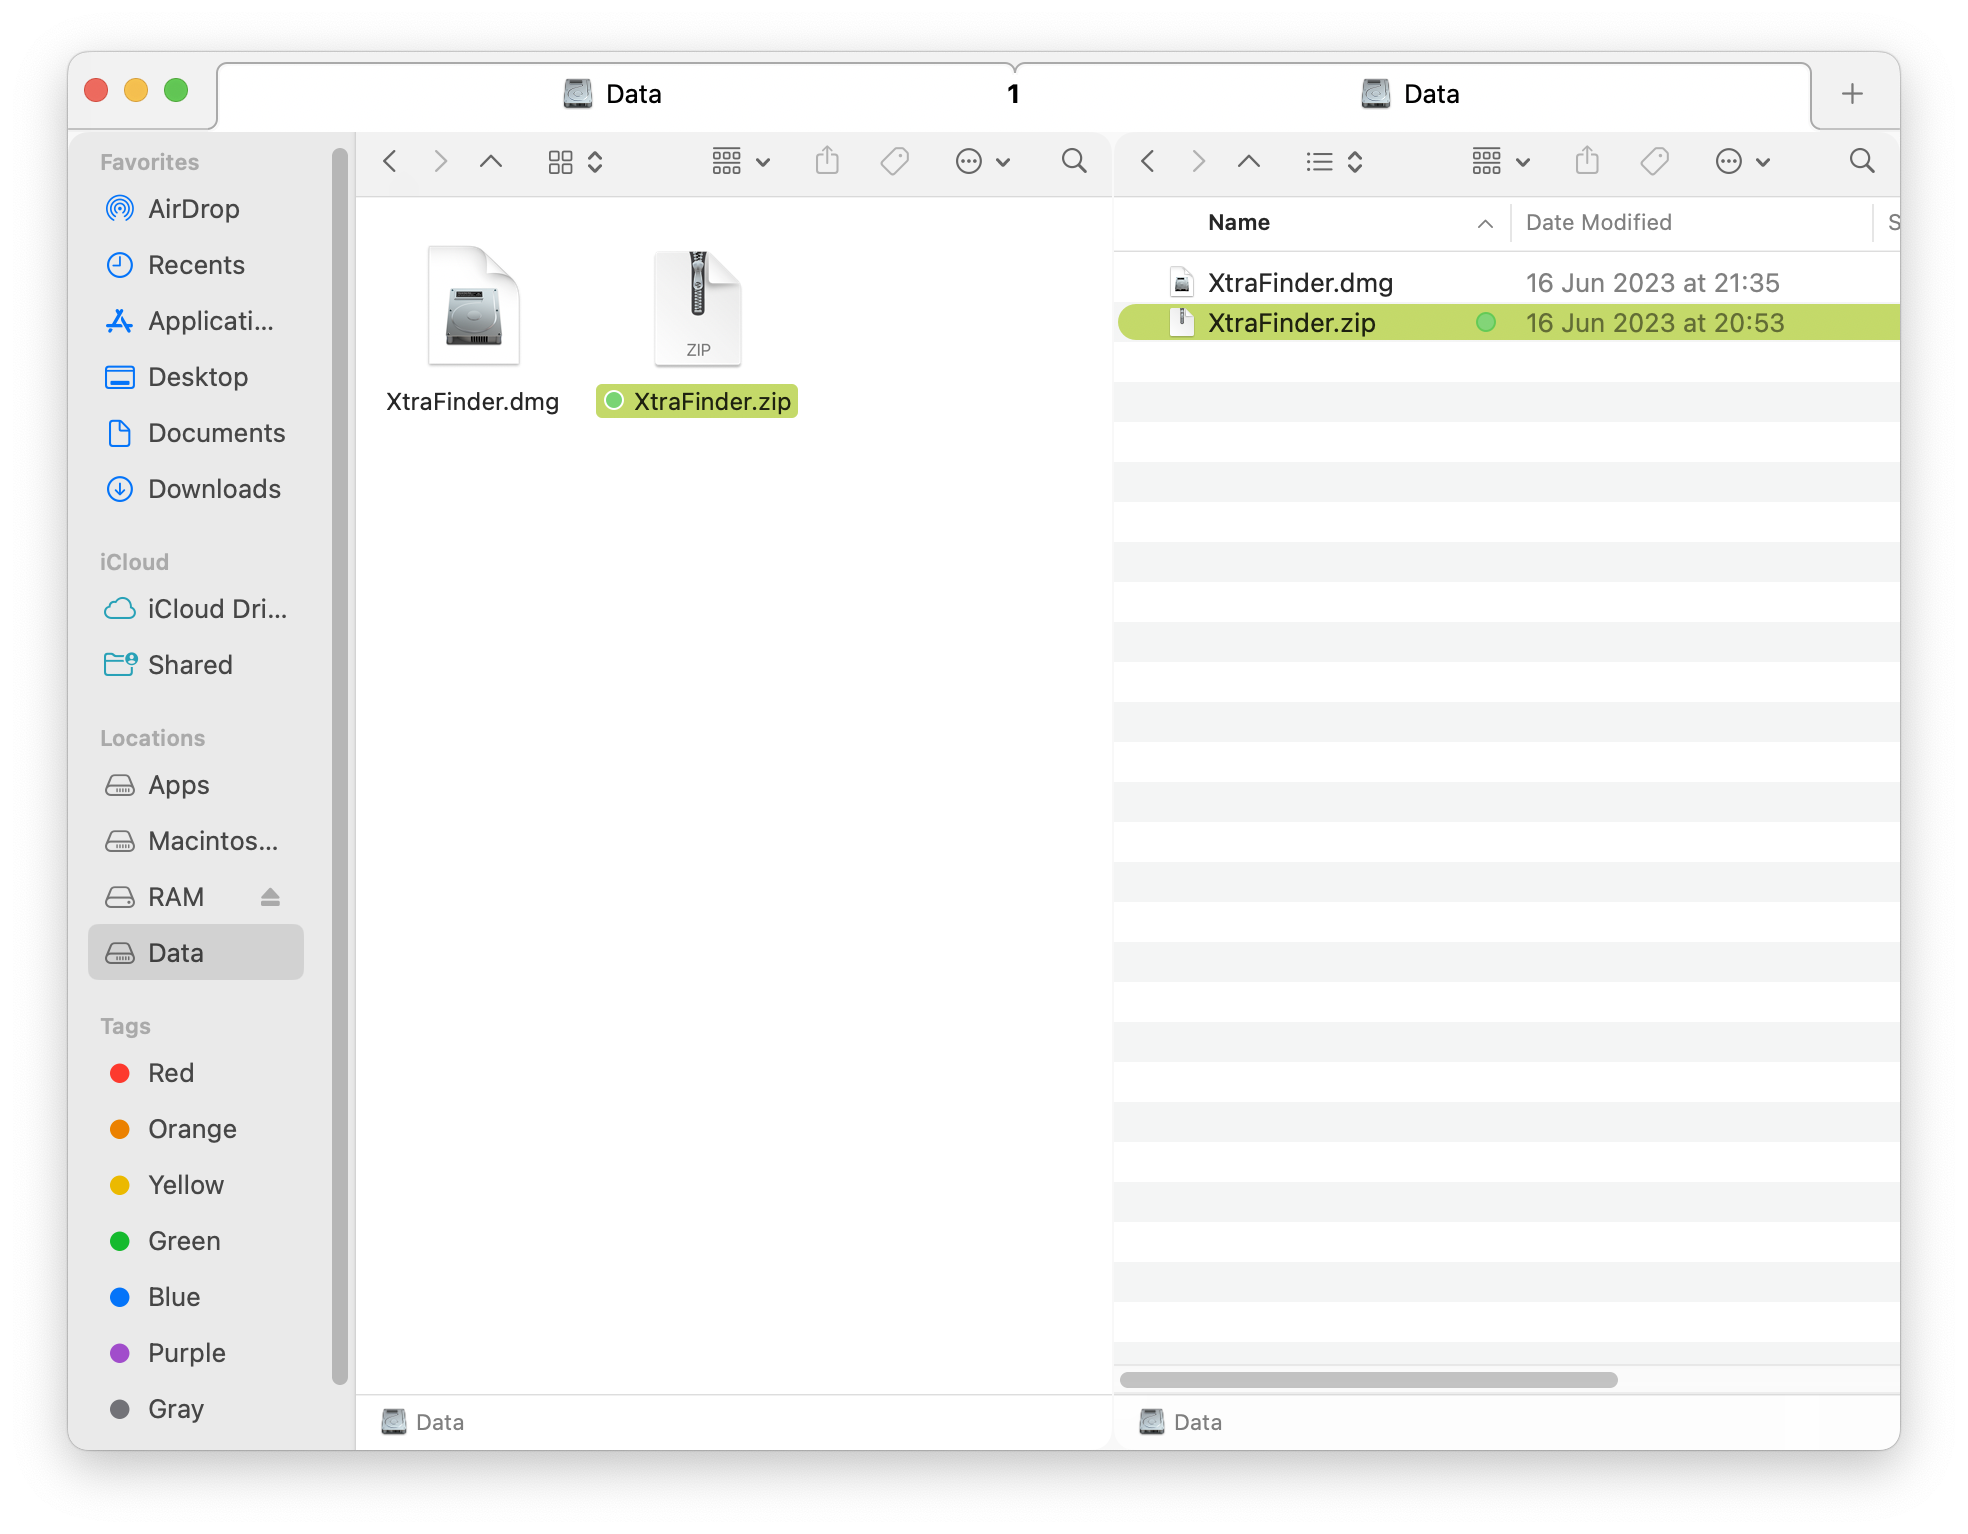
Task: Add a new tab with plus button
Action: tap(1852, 94)
